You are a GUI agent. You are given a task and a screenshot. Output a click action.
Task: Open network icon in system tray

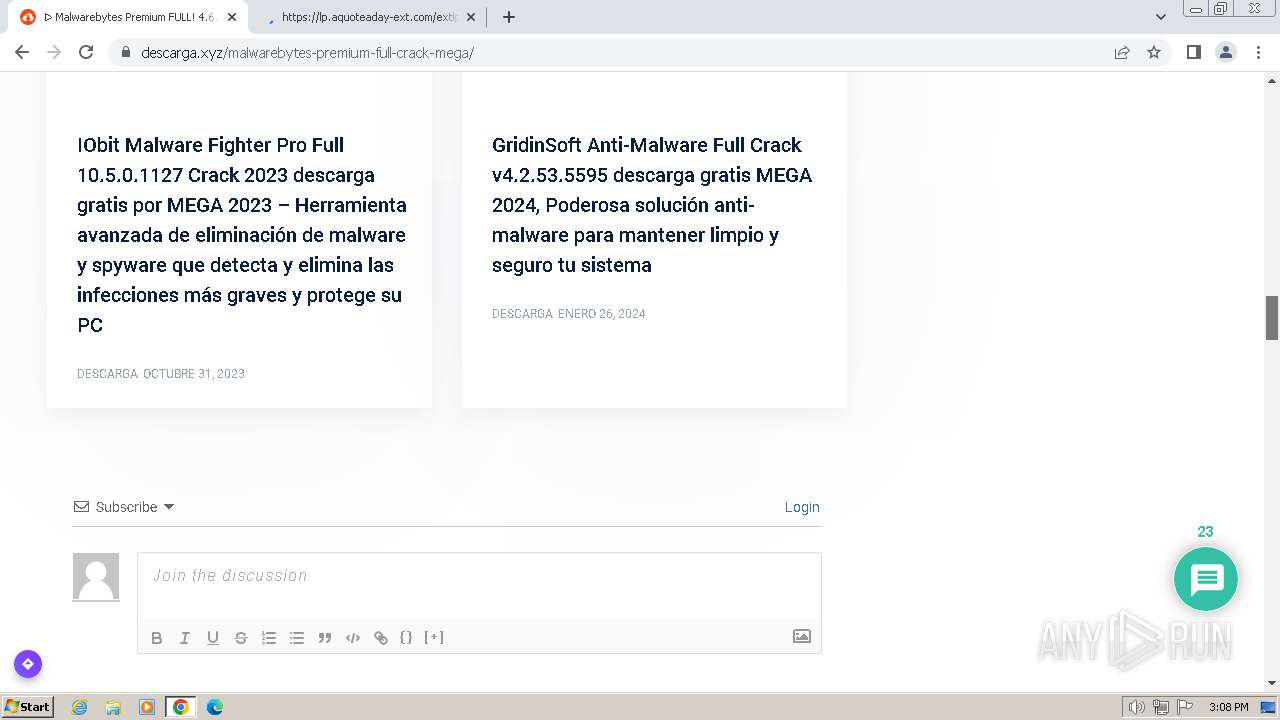[x=1161, y=707]
